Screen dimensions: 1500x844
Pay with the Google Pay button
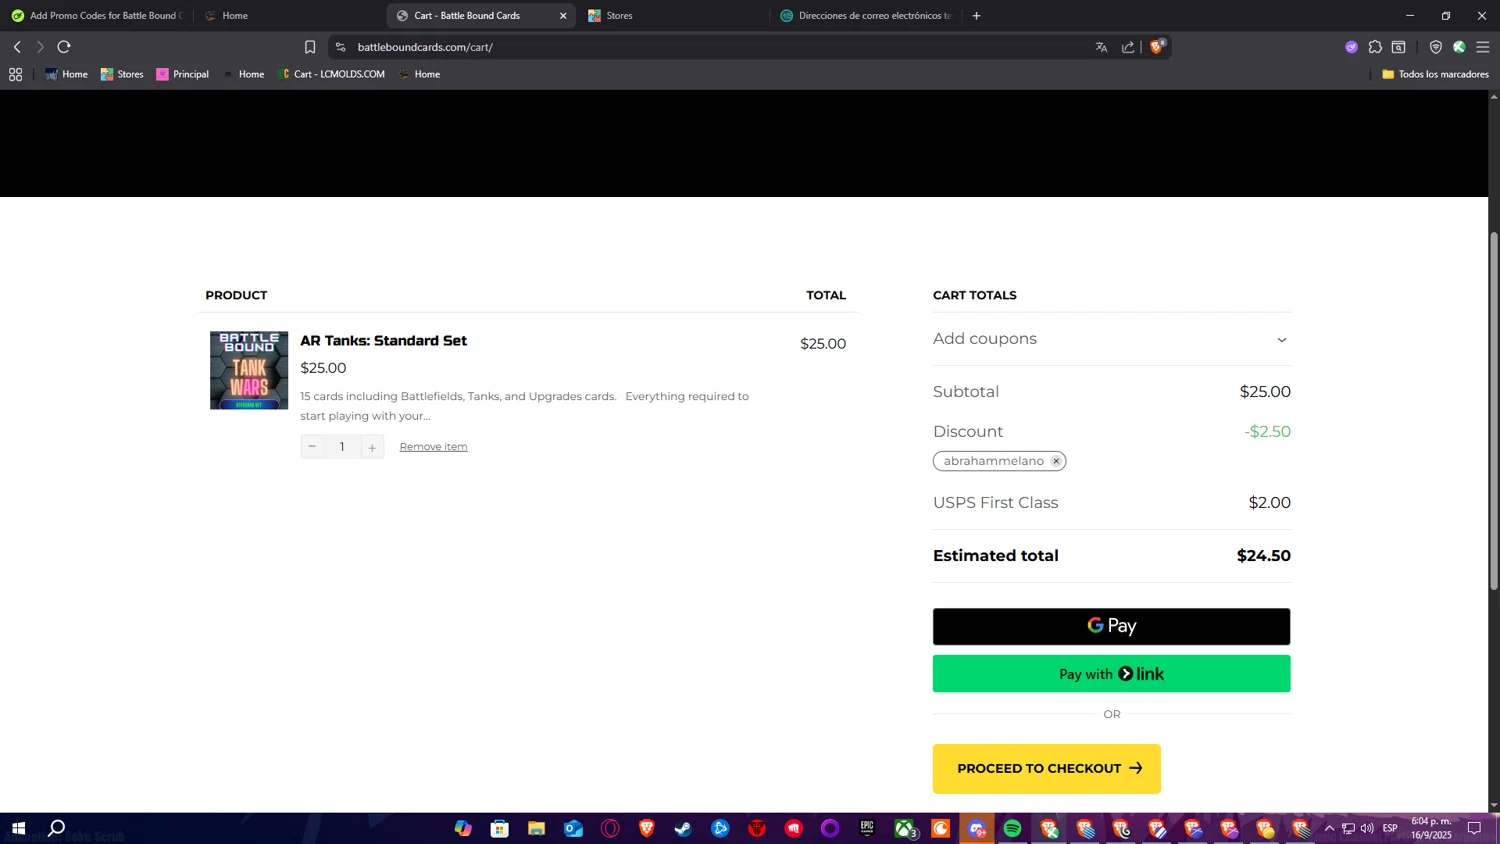(x=1111, y=626)
